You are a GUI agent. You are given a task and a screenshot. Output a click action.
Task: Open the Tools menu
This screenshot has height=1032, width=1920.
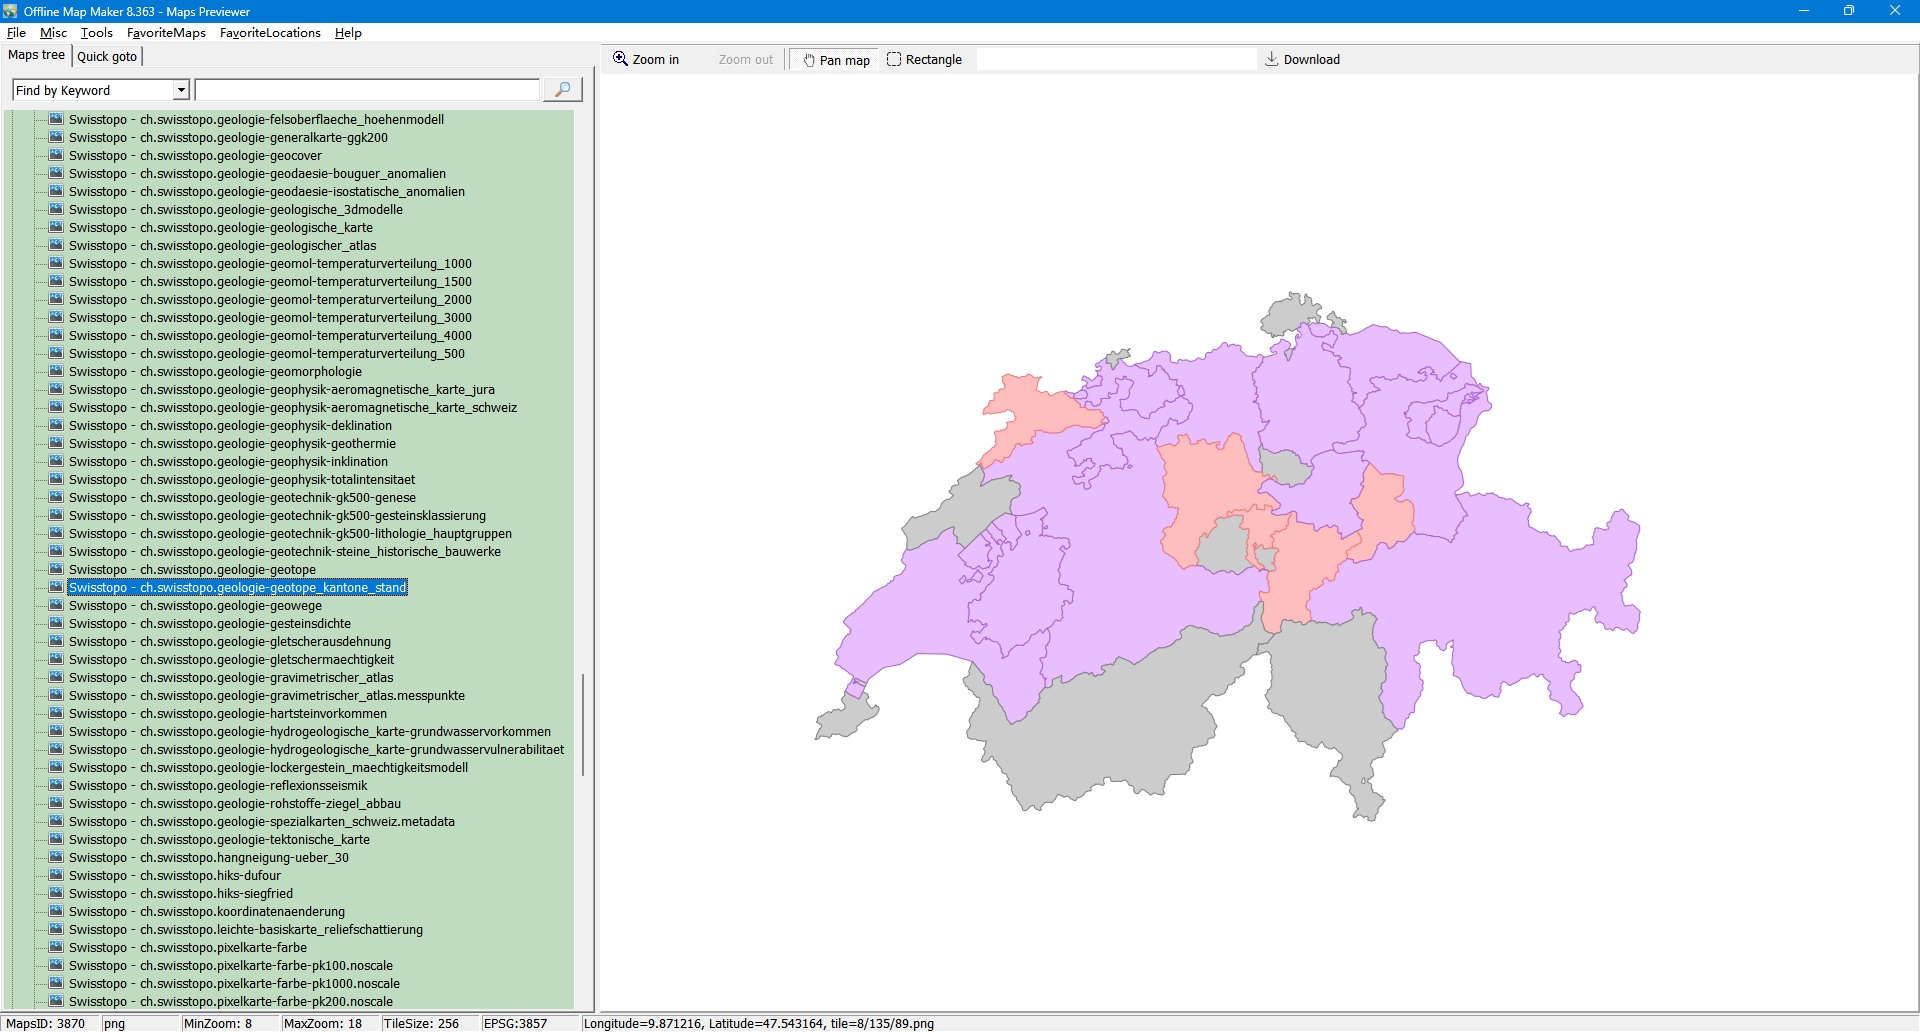point(96,33)
